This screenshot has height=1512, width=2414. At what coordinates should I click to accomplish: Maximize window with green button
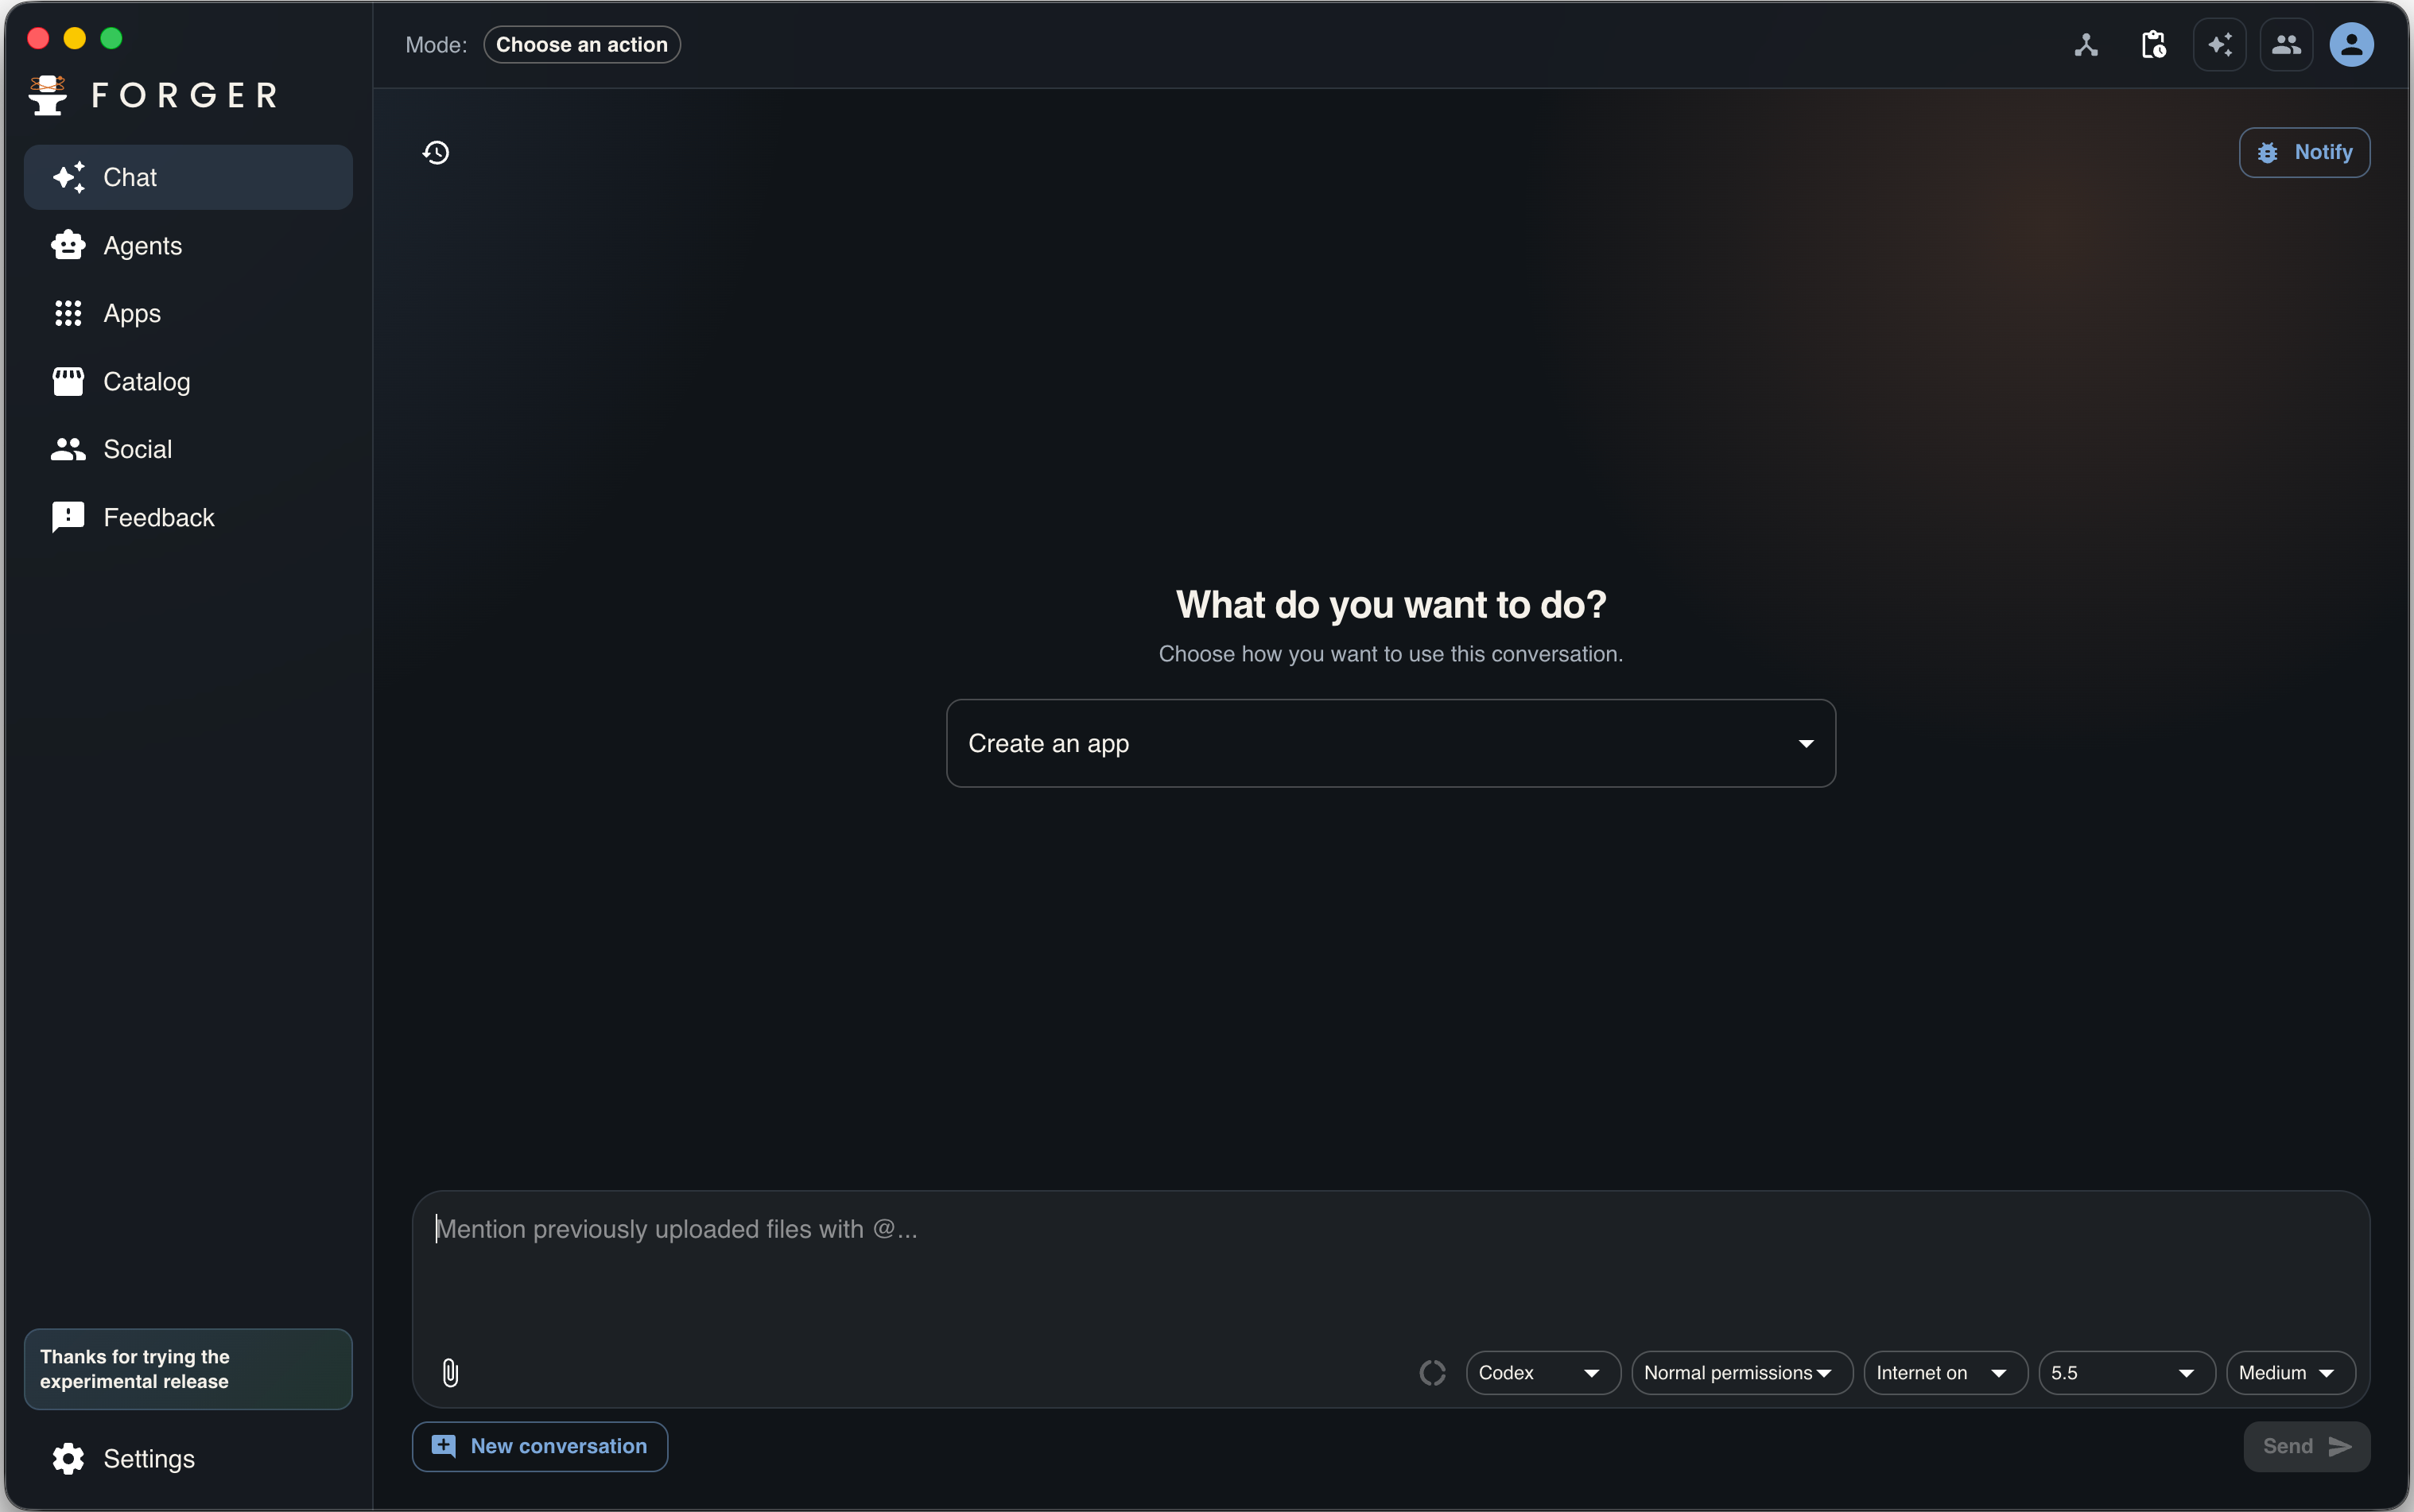click(x=111, y=38)
